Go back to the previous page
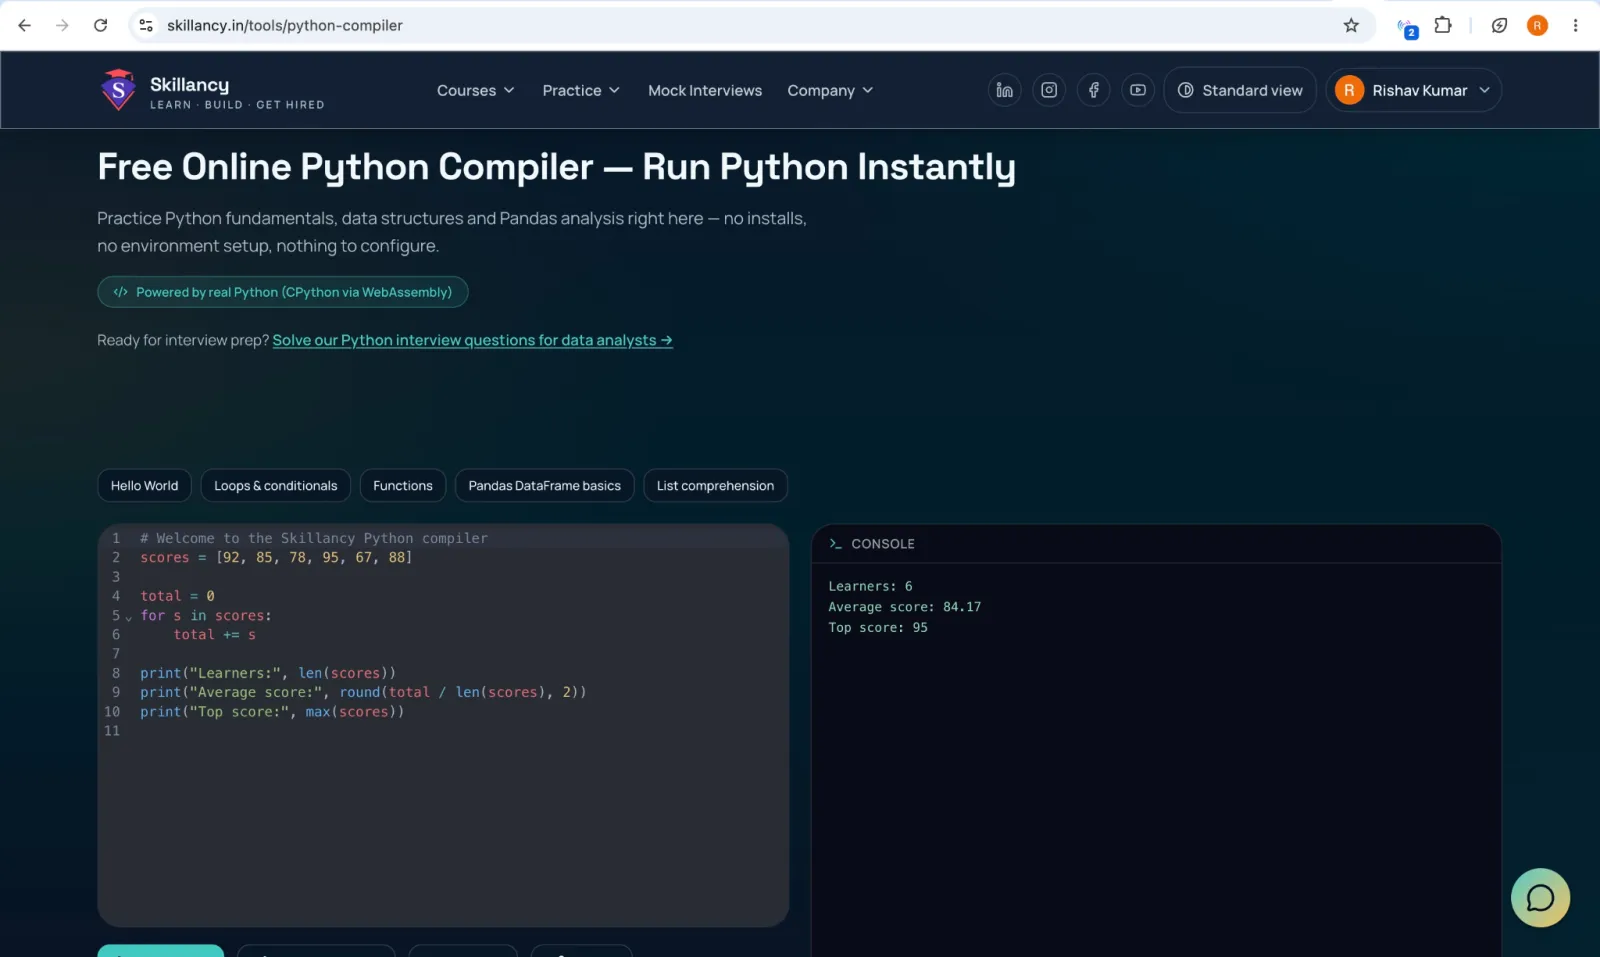The image size is (1600, 957). tap(25, 25)
